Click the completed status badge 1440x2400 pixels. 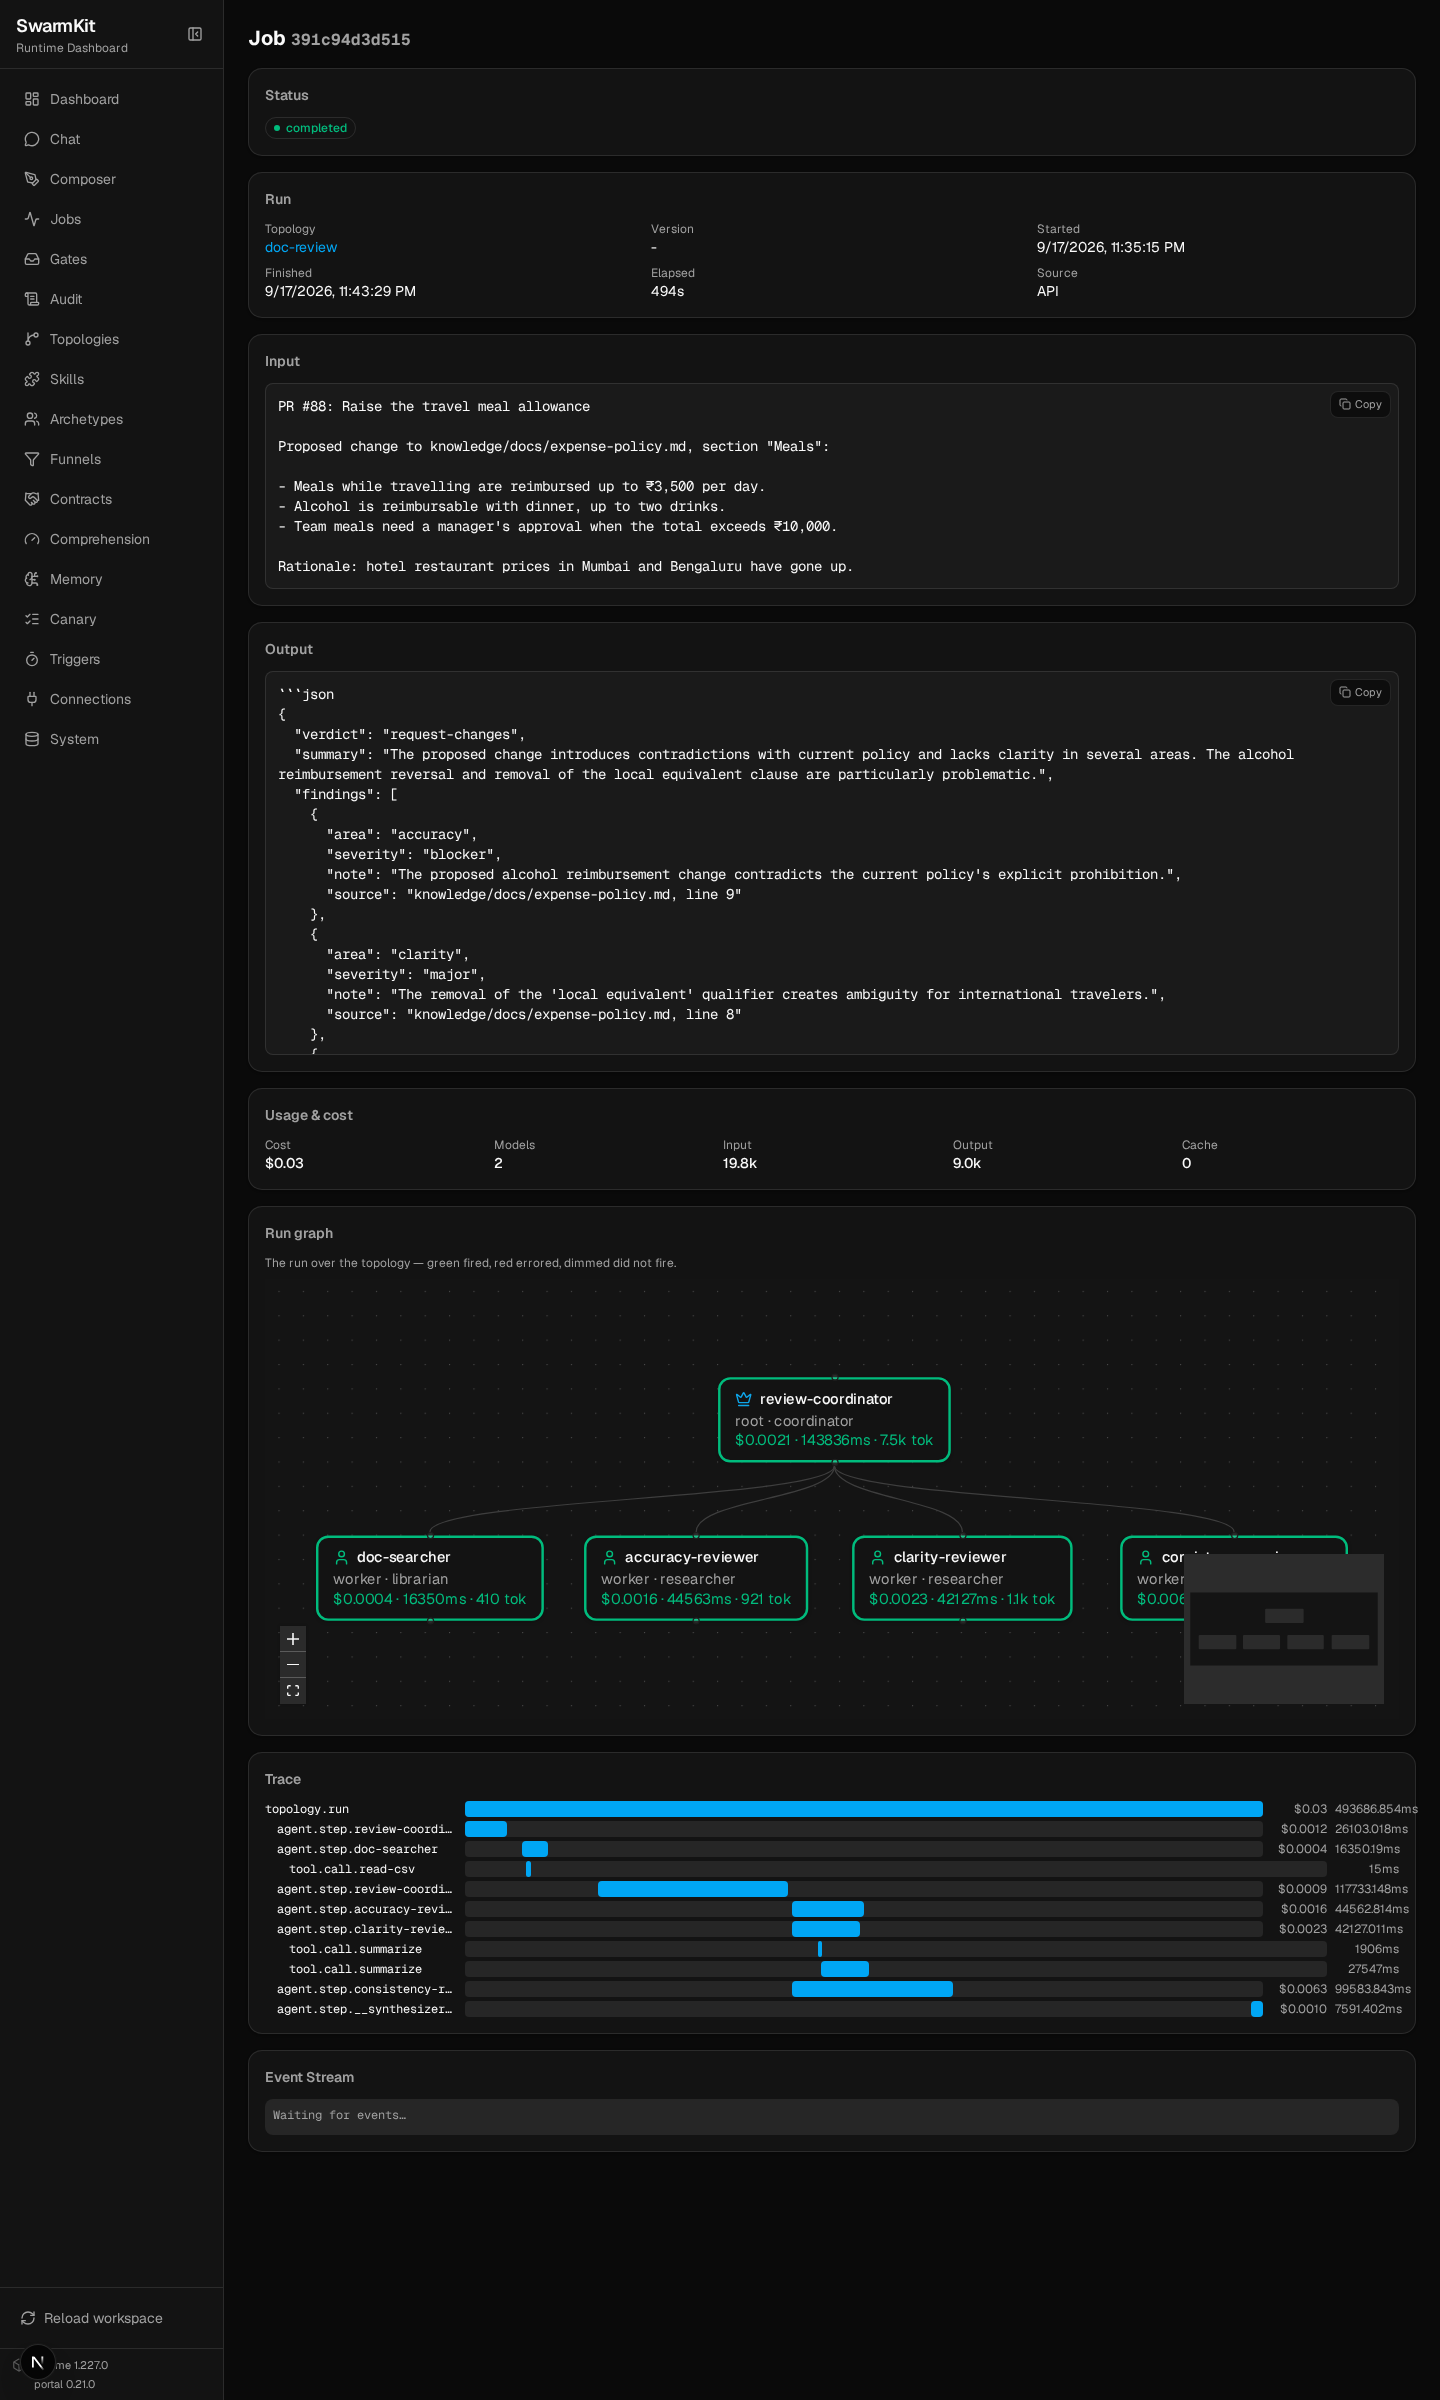click(x=310, y=128)
